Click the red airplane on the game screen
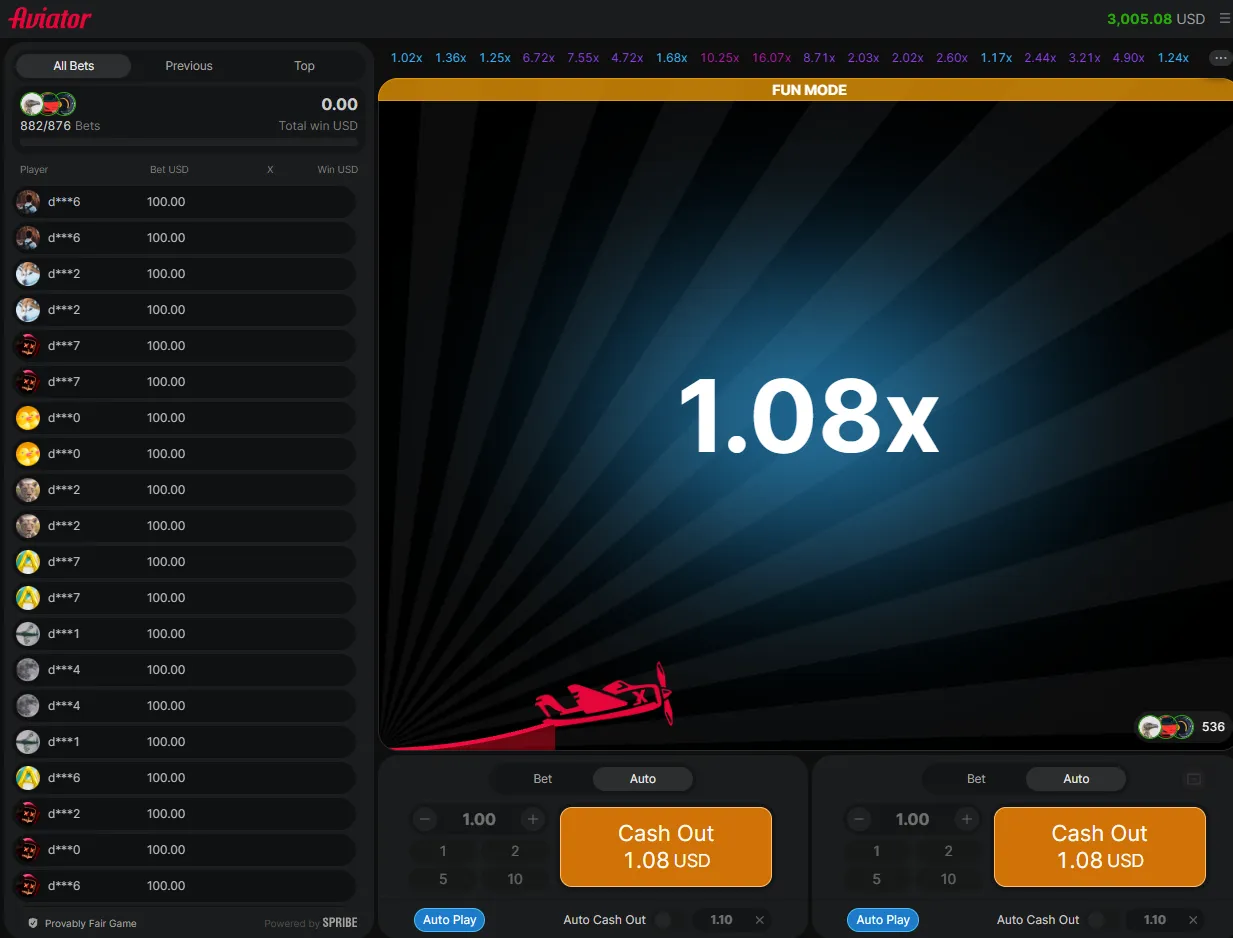The width and height of the screenshot is (1233, 938). click(x=604, y=694)
